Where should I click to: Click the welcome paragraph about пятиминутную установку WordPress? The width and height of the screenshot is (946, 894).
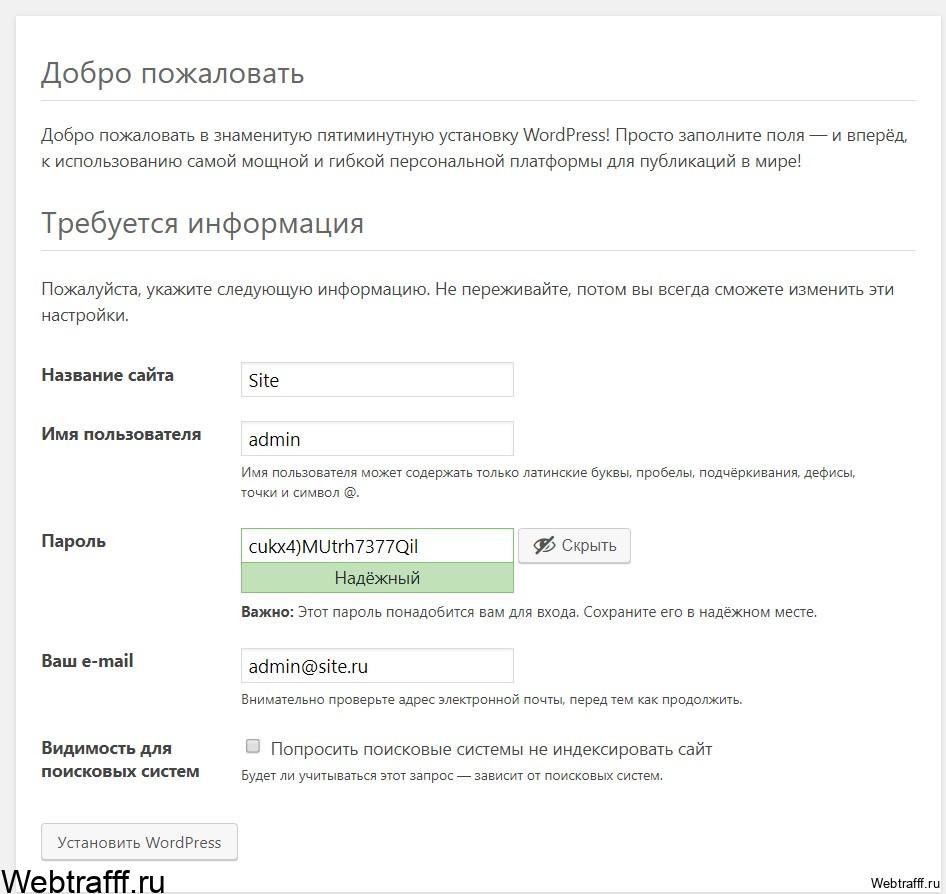click(474, 148)
